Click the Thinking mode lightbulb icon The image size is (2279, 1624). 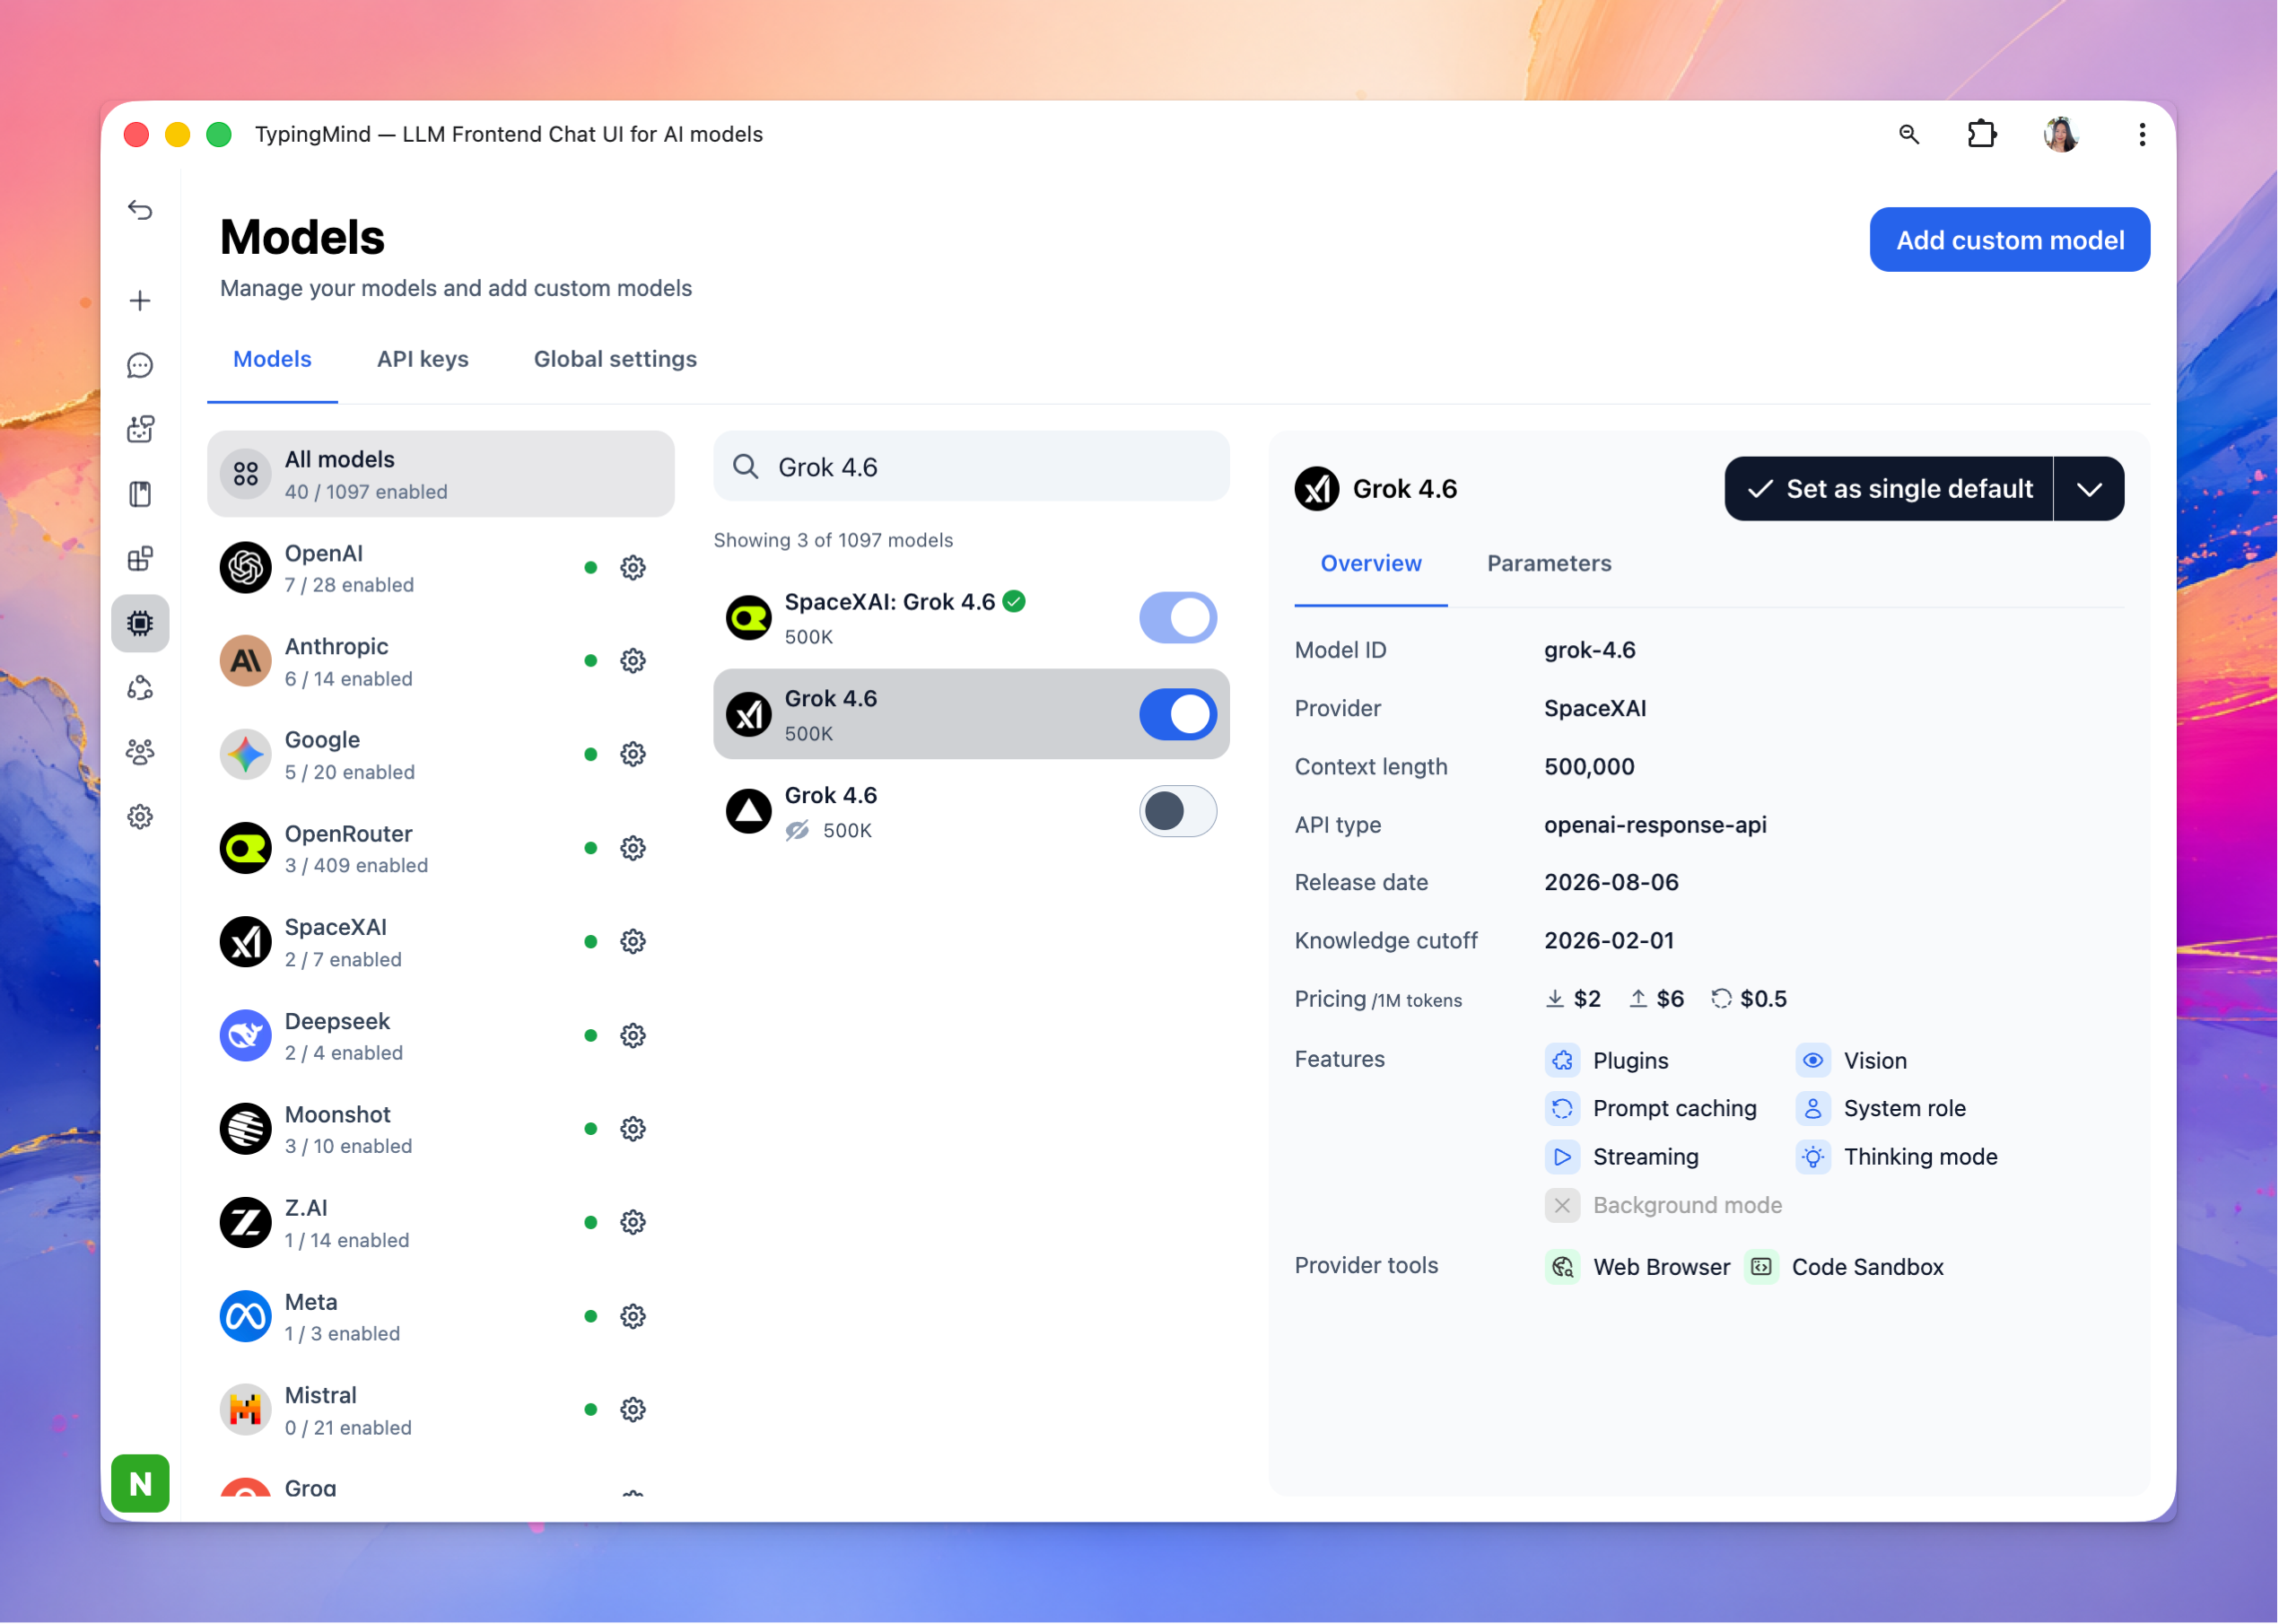click(1813, 1157)
